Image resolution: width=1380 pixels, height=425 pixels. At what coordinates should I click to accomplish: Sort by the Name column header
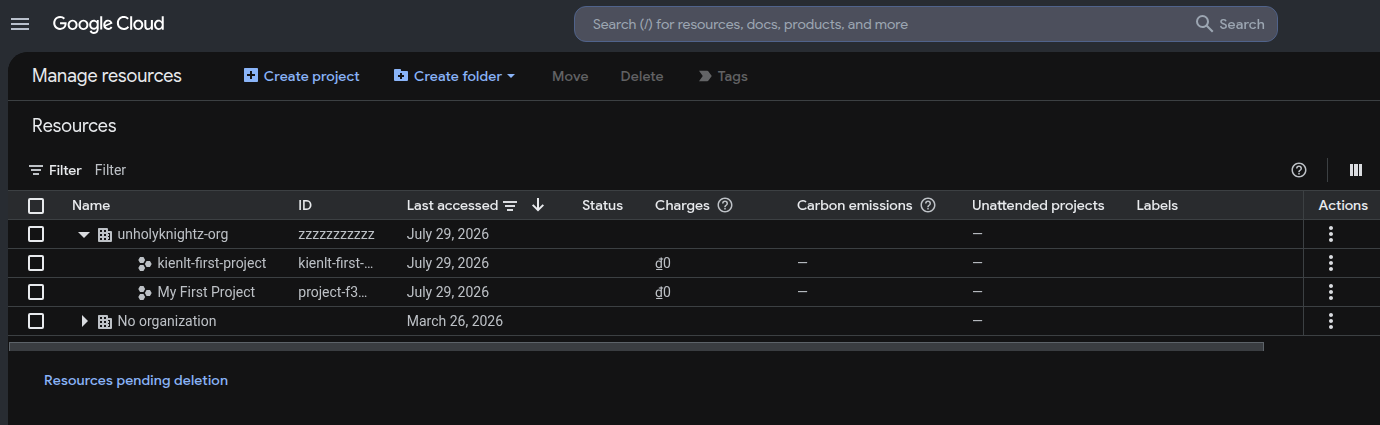[x=91, y=205]
